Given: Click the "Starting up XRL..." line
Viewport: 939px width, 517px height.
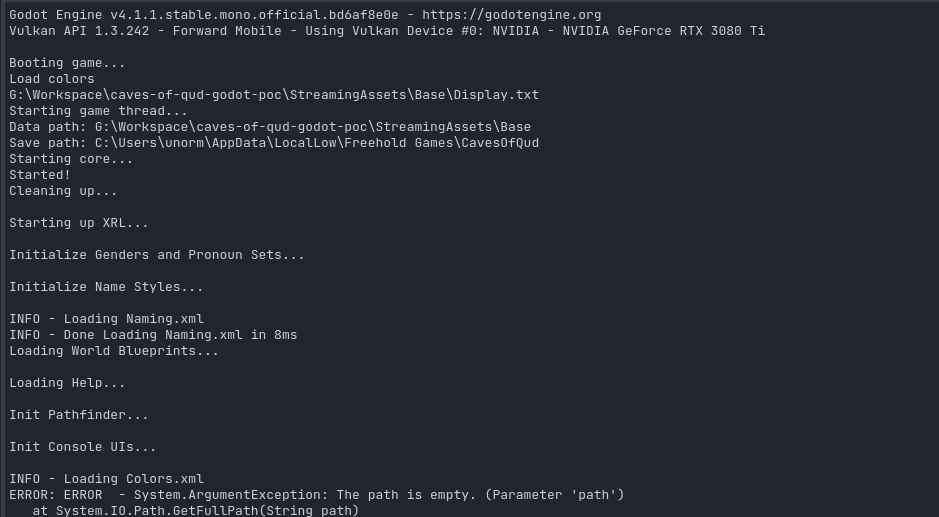Looking at the screenshot, I should click(79, 223).
